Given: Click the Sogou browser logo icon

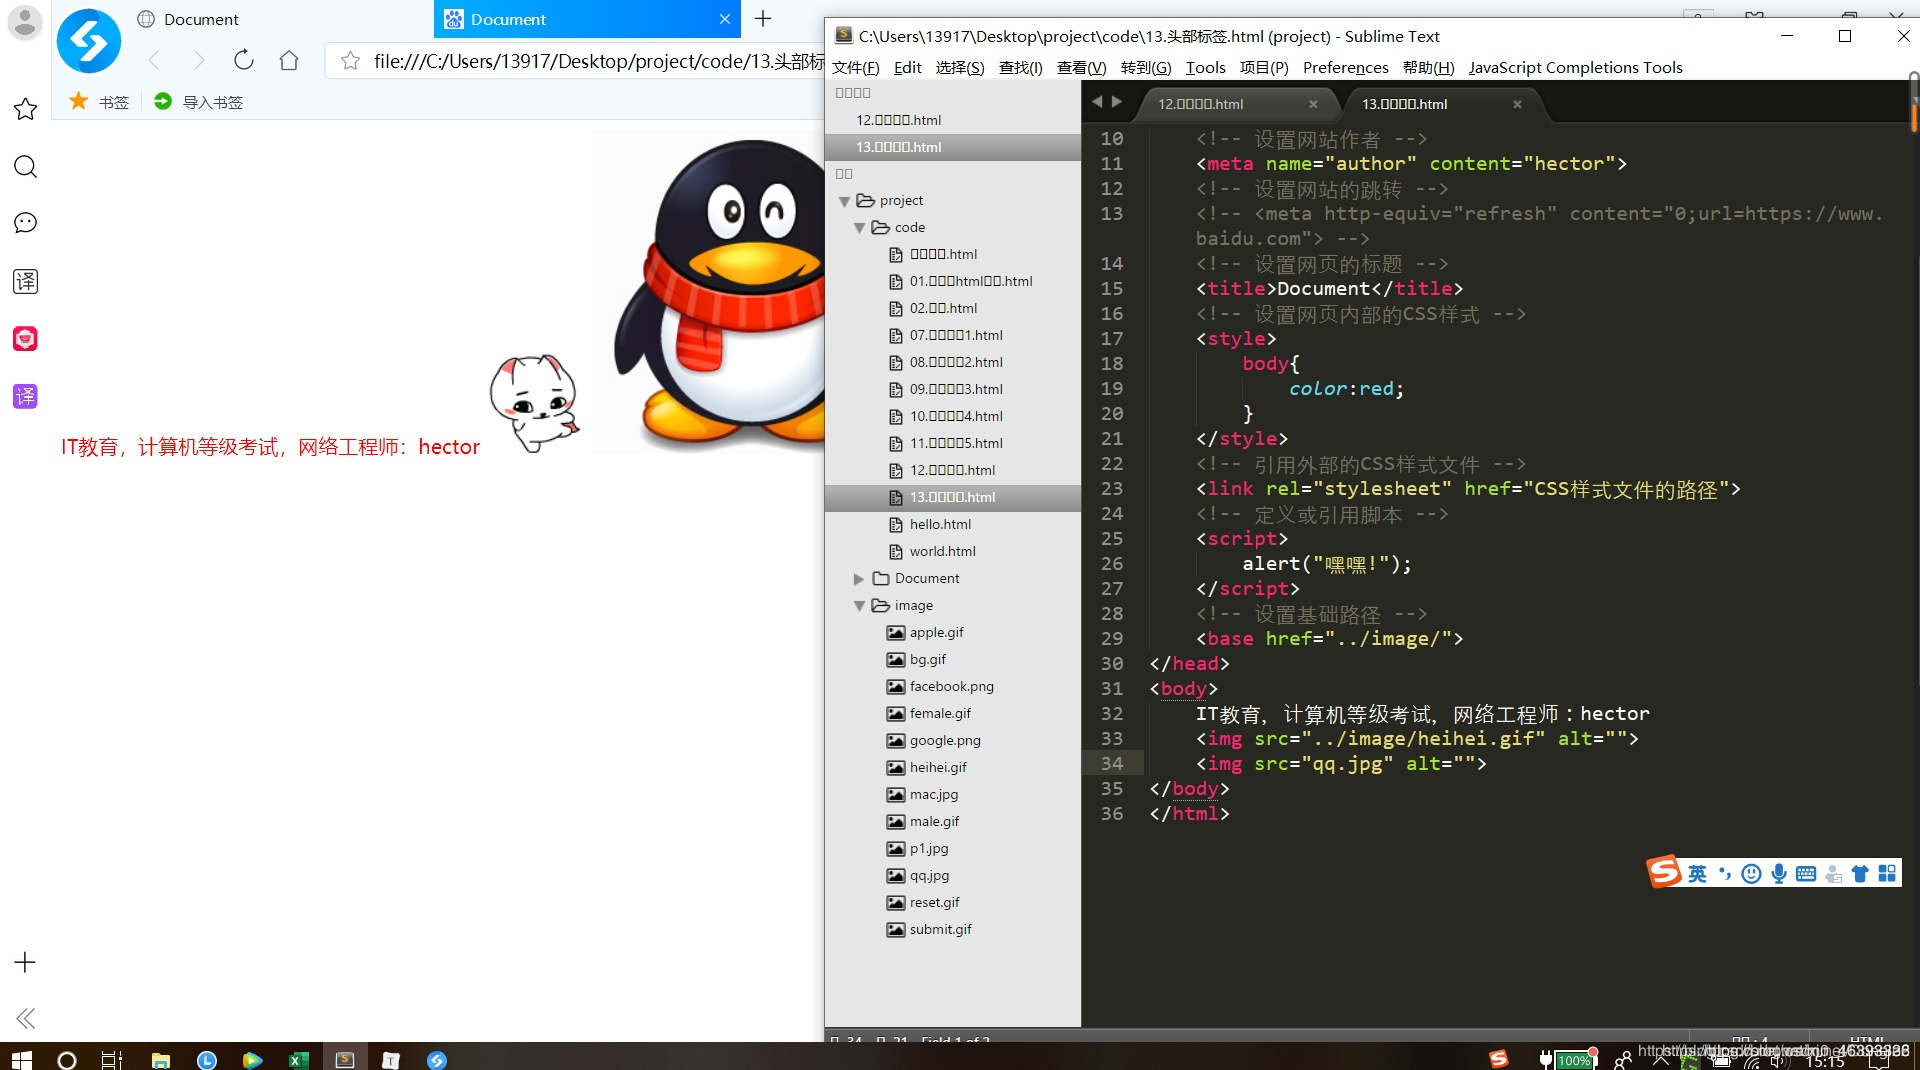Looking at the screenshot, I should (x=89, y=41).
